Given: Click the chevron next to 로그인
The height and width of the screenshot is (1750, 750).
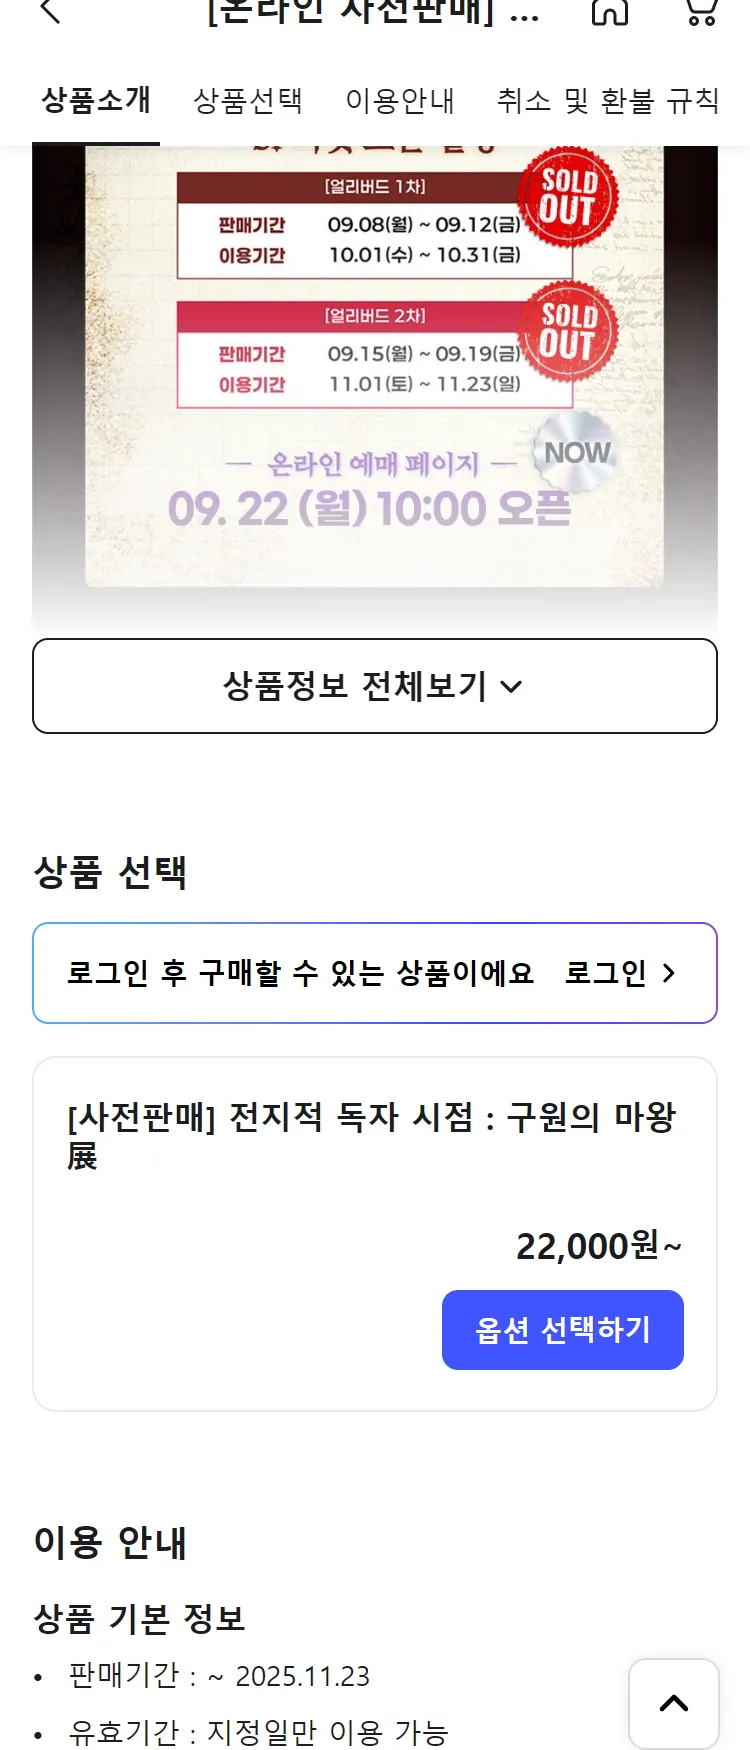Looking at the screenshot, I should coord(669,973).
